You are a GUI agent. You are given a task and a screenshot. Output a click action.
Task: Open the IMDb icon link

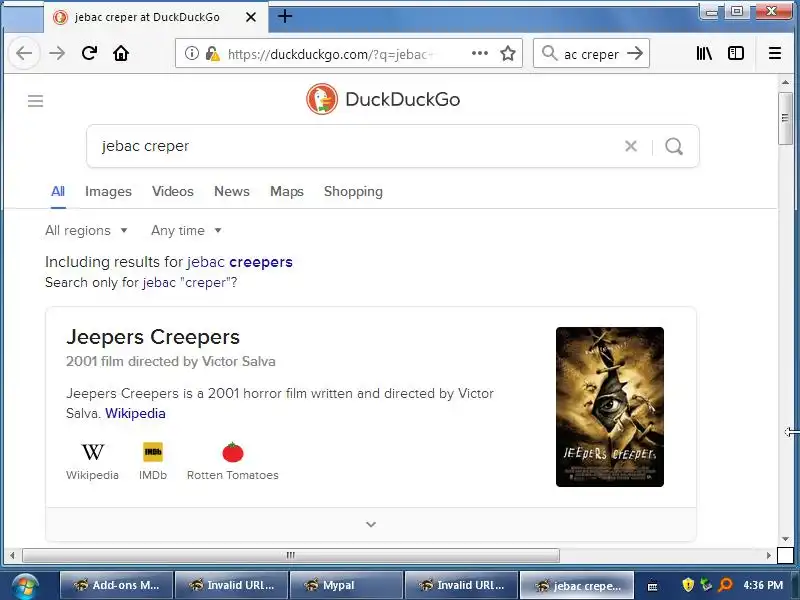point(153,452)
